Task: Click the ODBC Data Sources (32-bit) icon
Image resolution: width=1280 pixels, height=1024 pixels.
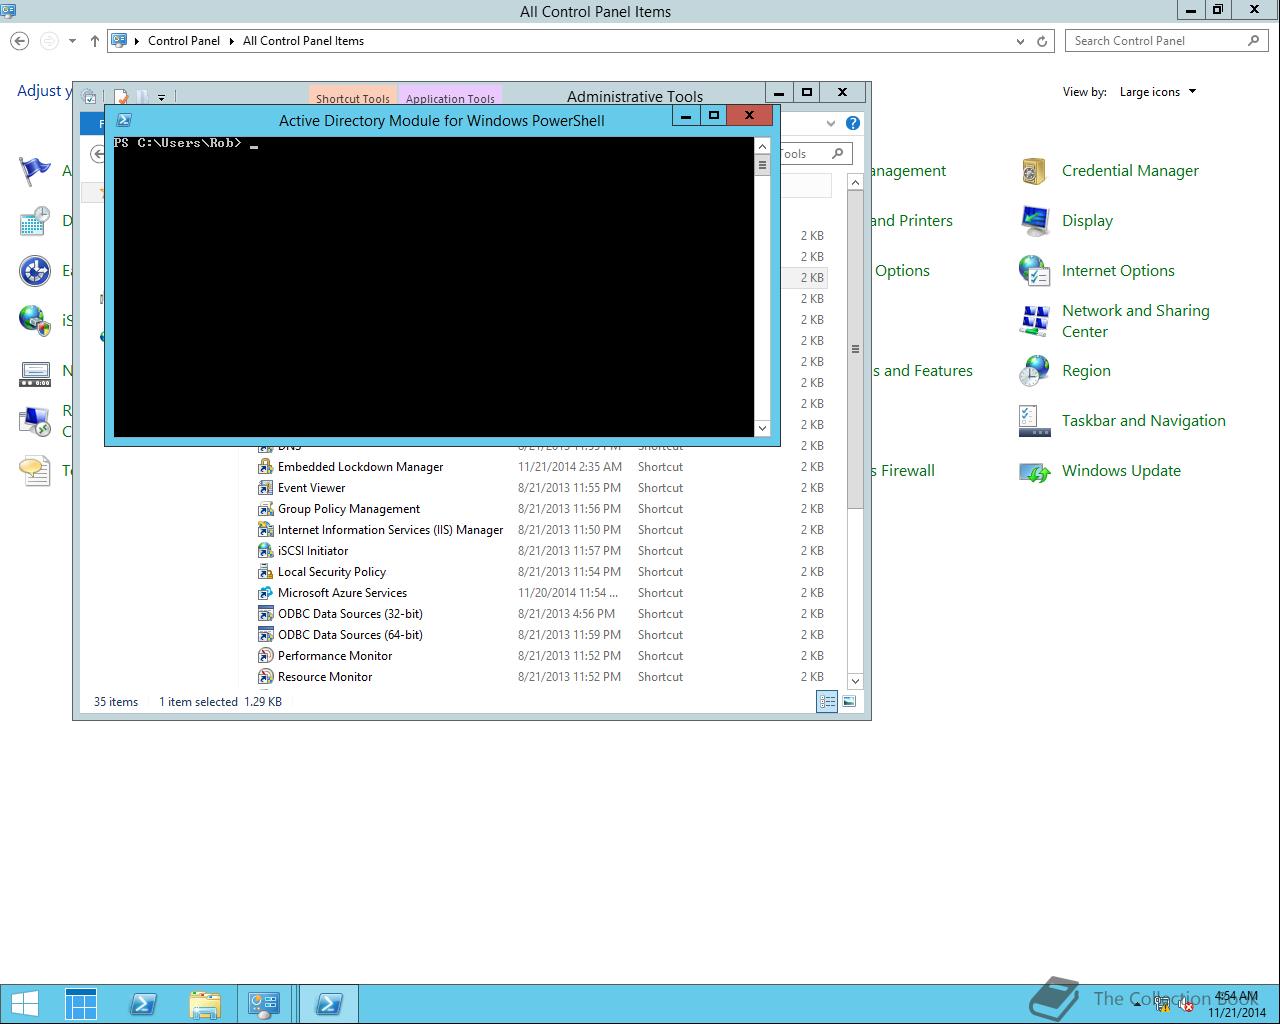Action: coord(265,614)
